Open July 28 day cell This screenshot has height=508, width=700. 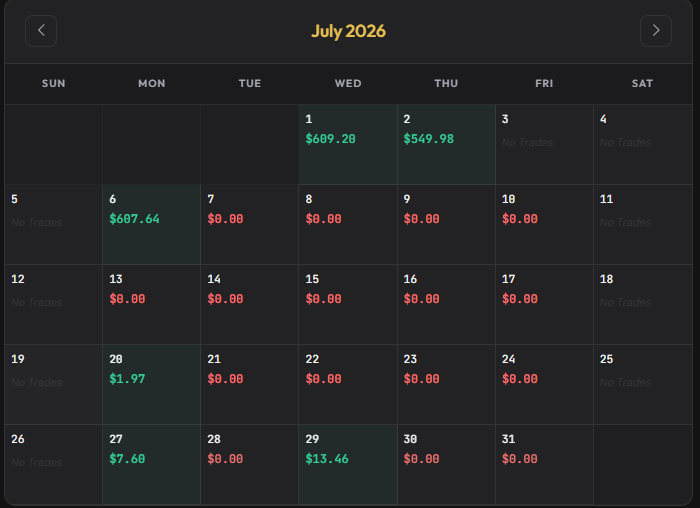coord(250,465)
